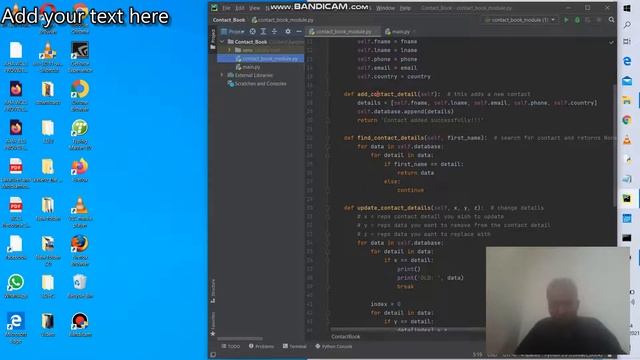Viewport: 640px width, 360px height.
Task: Open Mail app from taskbar
Action: [627, 81]
